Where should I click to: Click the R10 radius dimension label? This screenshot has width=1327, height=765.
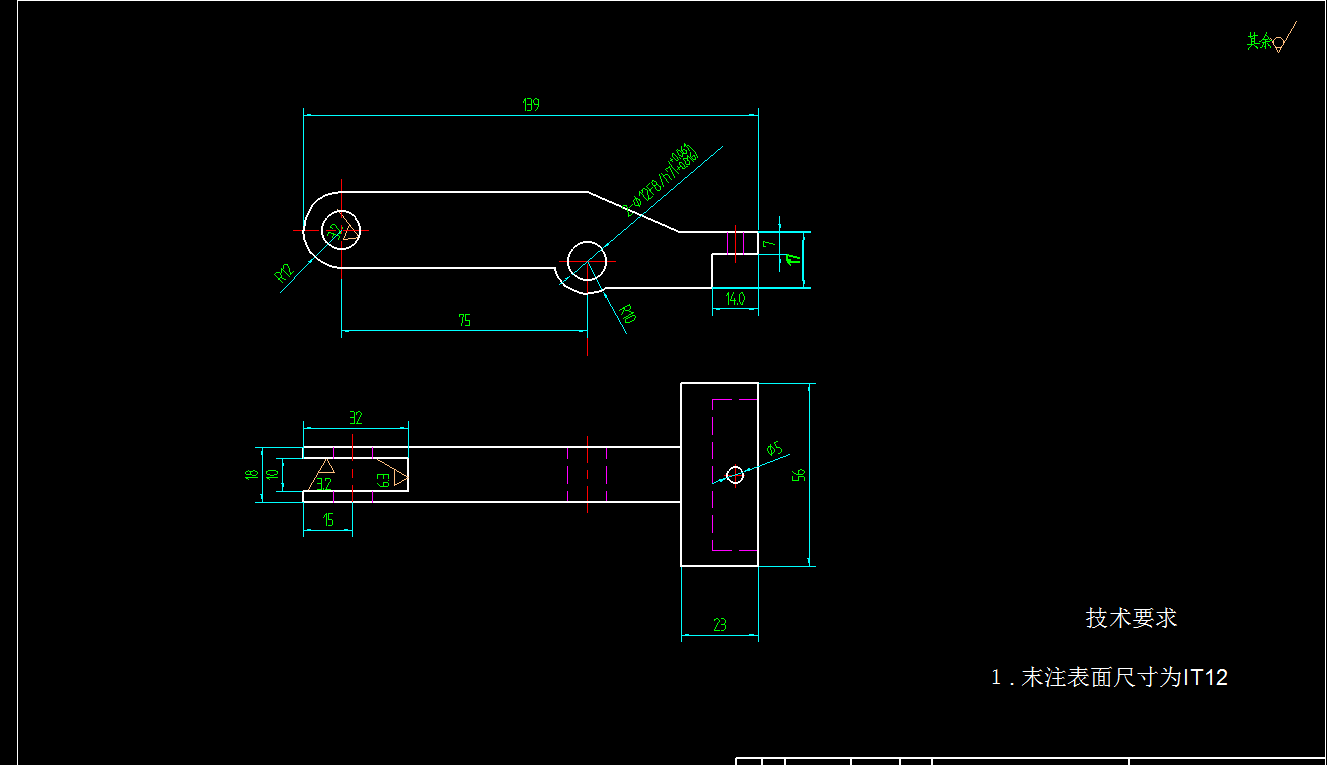[x=628, y=314]
